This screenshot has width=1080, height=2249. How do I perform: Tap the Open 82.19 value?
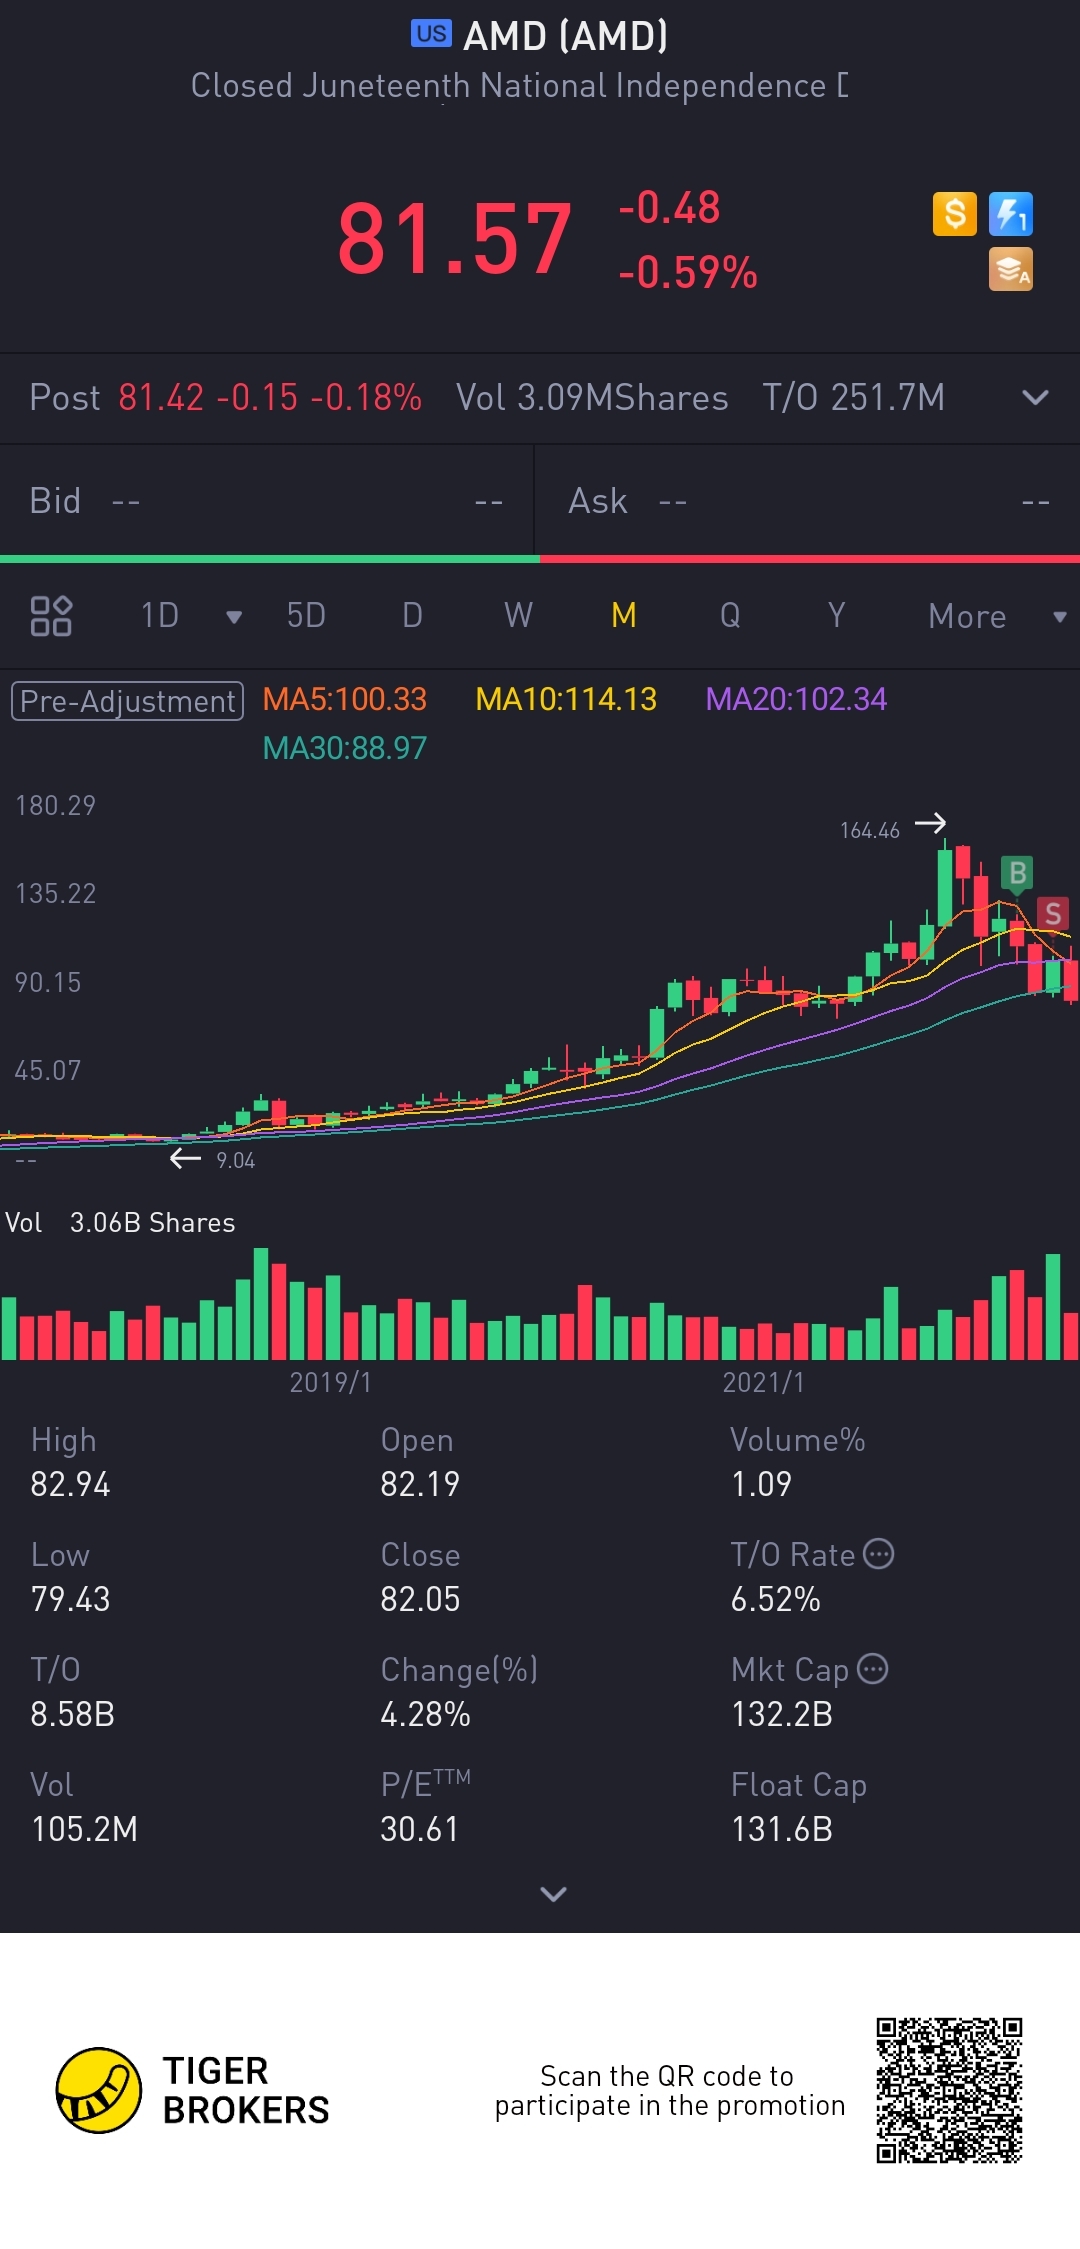pyautogui.click(x=420, y=1484)
